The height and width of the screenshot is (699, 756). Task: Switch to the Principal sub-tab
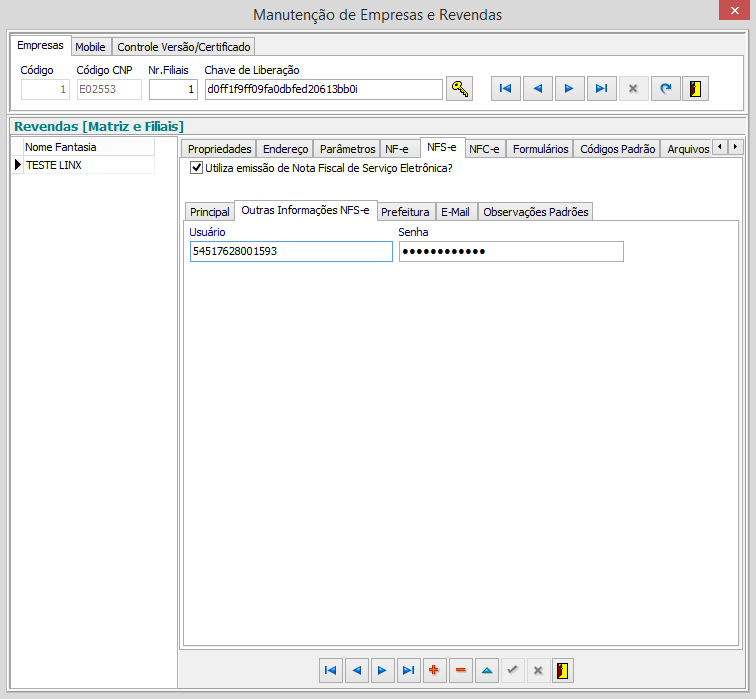[x=210, y=212]
